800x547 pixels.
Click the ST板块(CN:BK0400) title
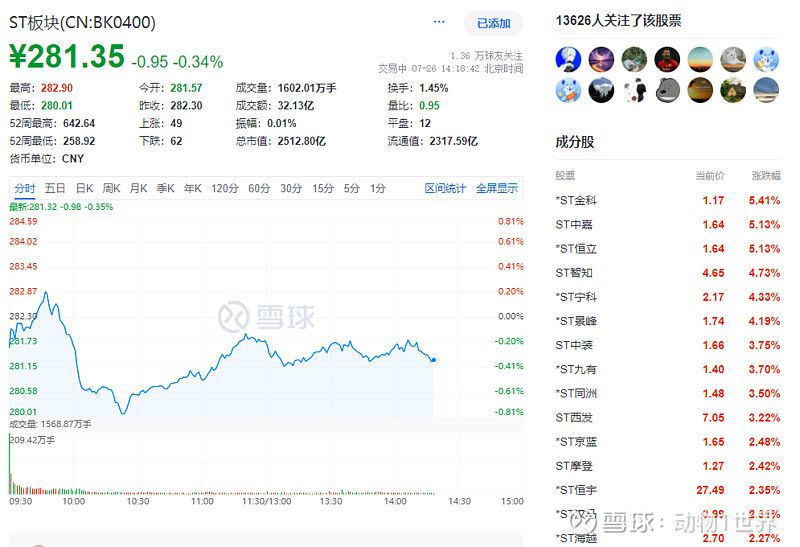[x=82, y=22]
